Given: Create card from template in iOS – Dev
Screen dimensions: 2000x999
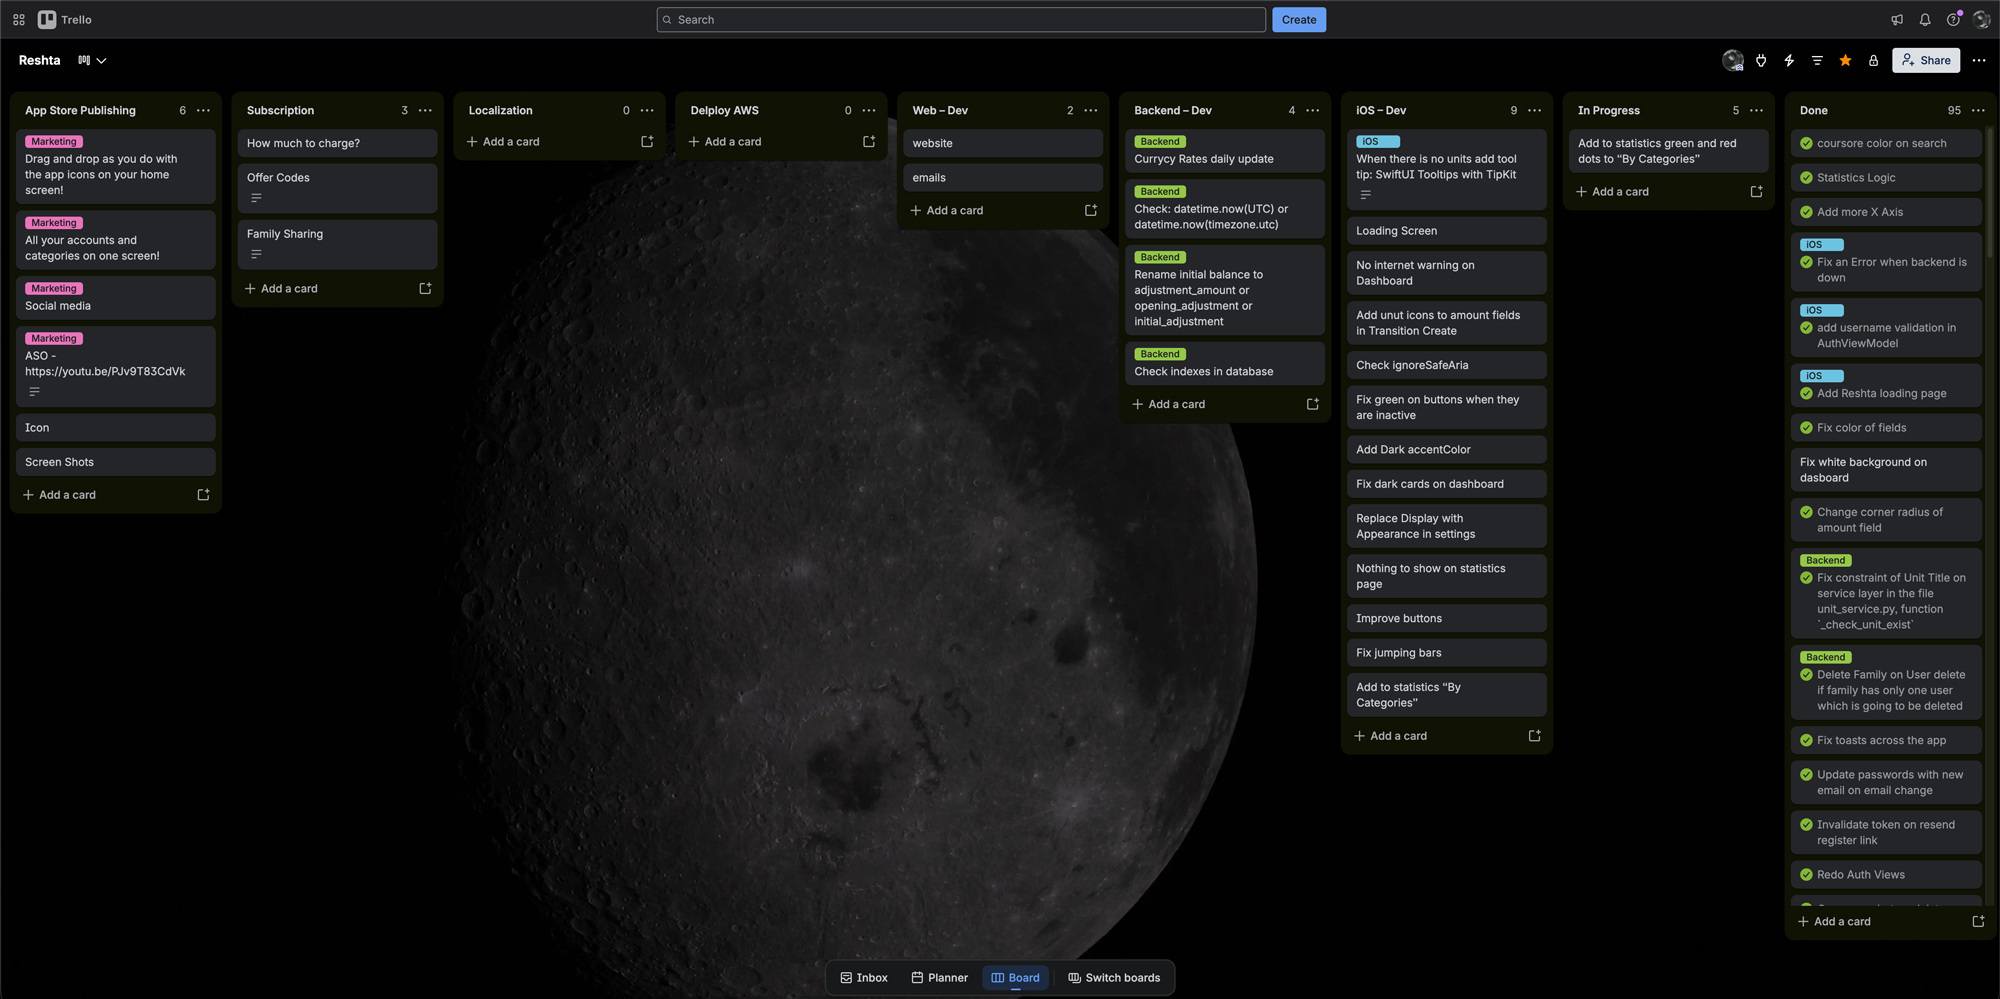Looking at the screenshot, I should [1535, 736].
